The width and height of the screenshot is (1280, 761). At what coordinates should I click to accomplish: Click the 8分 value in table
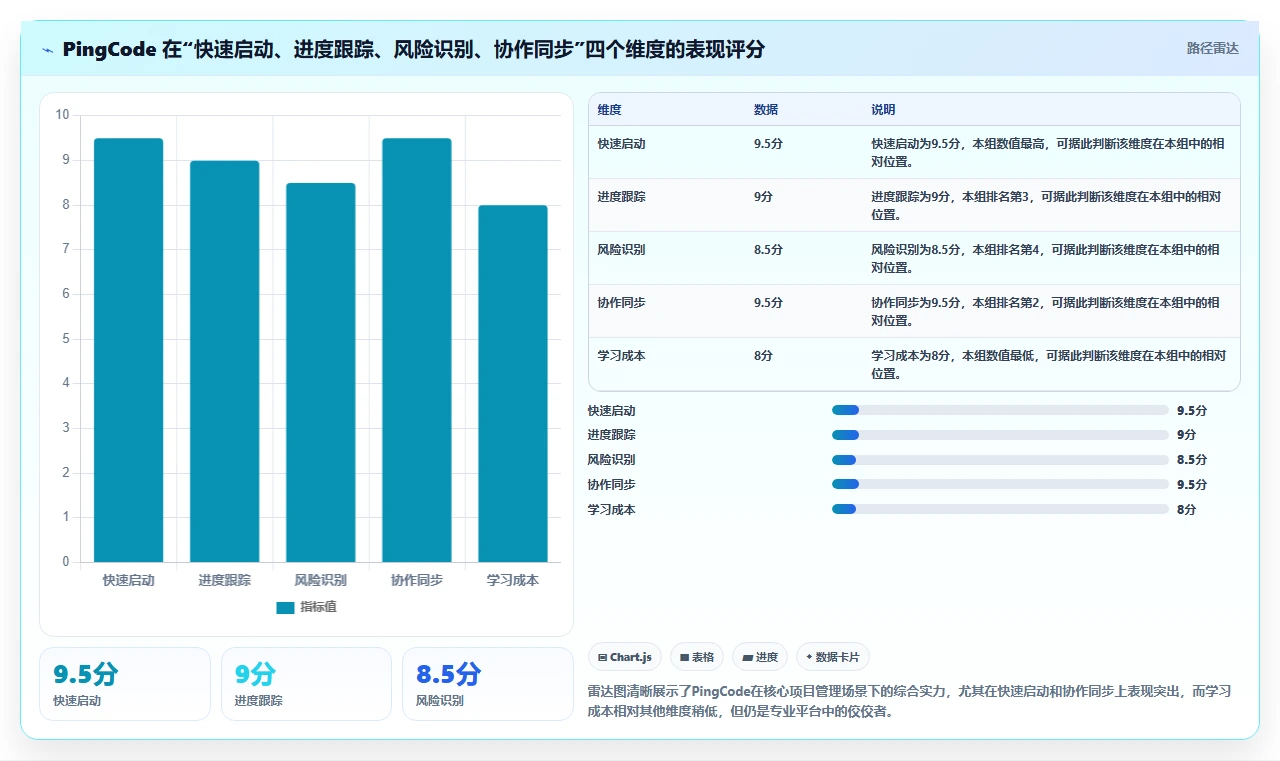point(763,356)
